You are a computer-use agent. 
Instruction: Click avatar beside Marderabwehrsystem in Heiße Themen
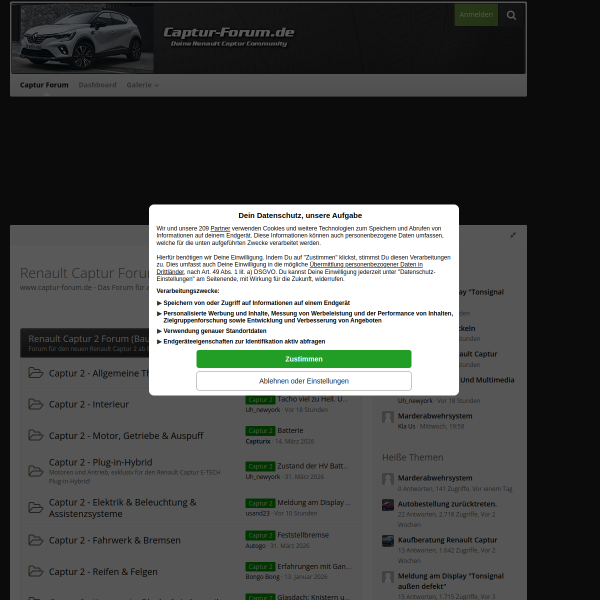click(388, 479)
